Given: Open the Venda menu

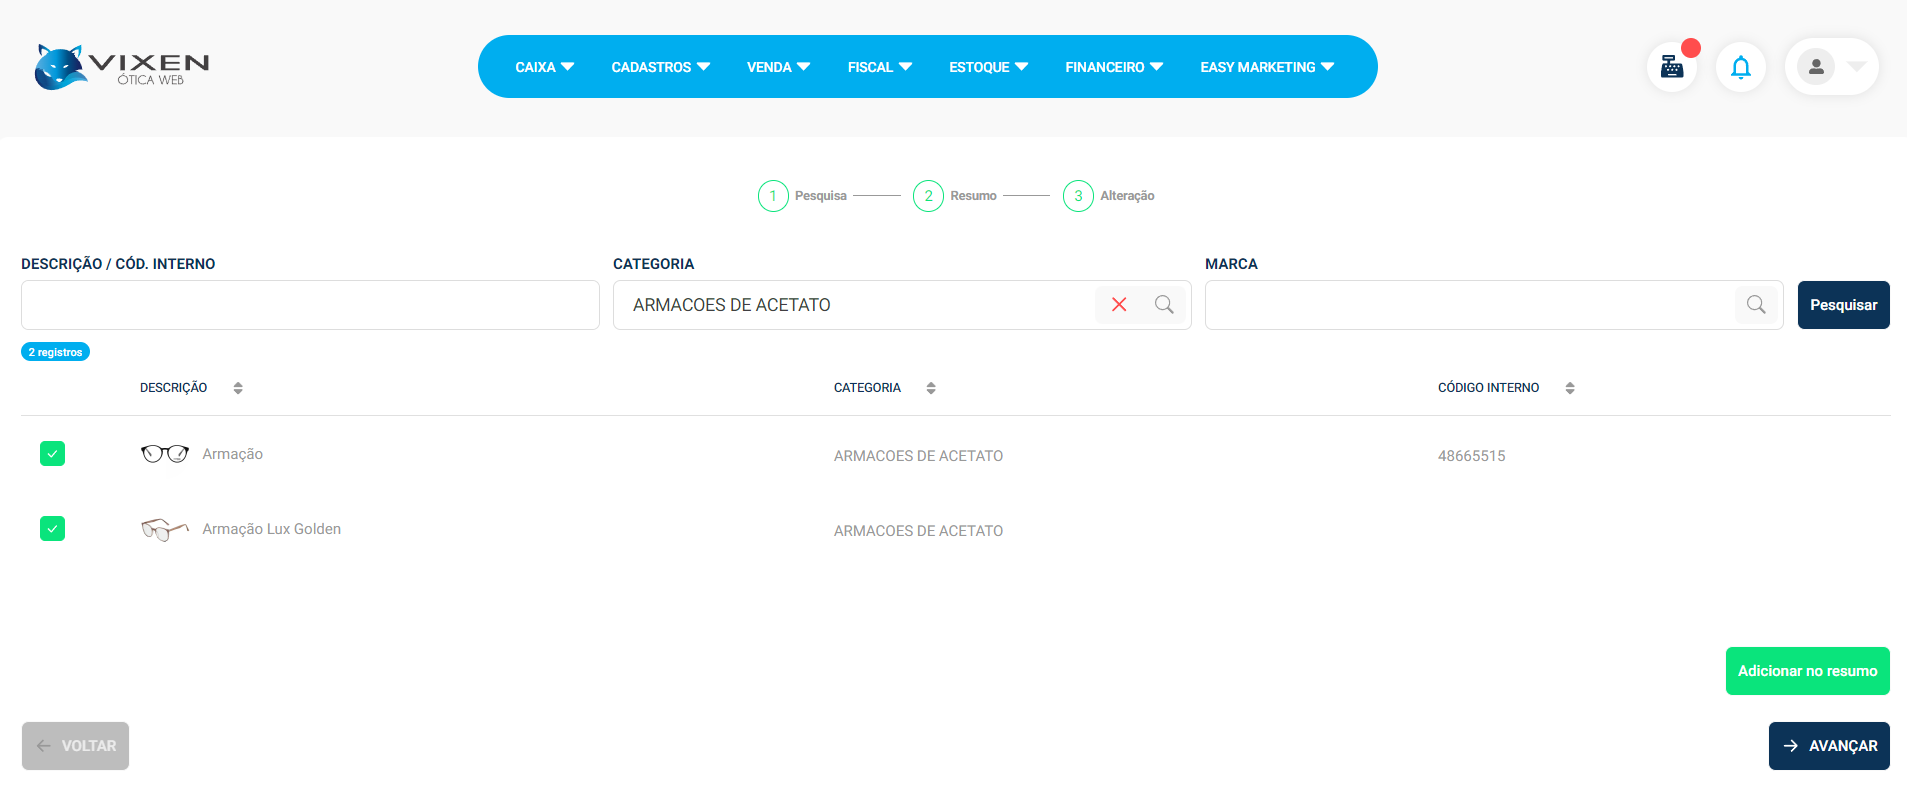Looking at the screenshot, I should (778, 67).
